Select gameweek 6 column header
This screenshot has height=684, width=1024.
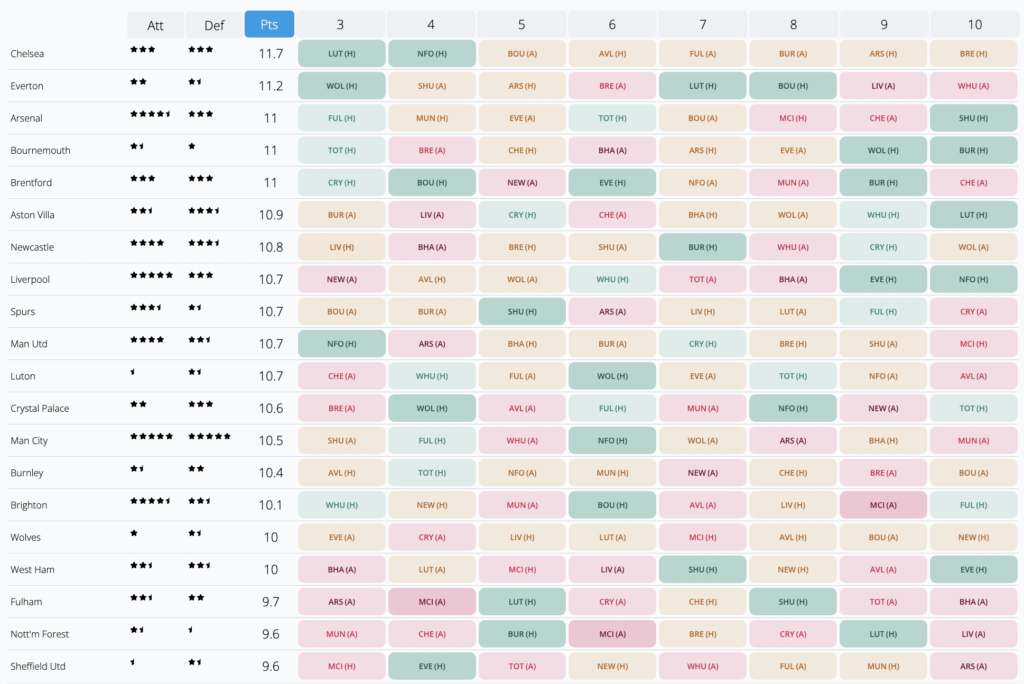(612, 24)
